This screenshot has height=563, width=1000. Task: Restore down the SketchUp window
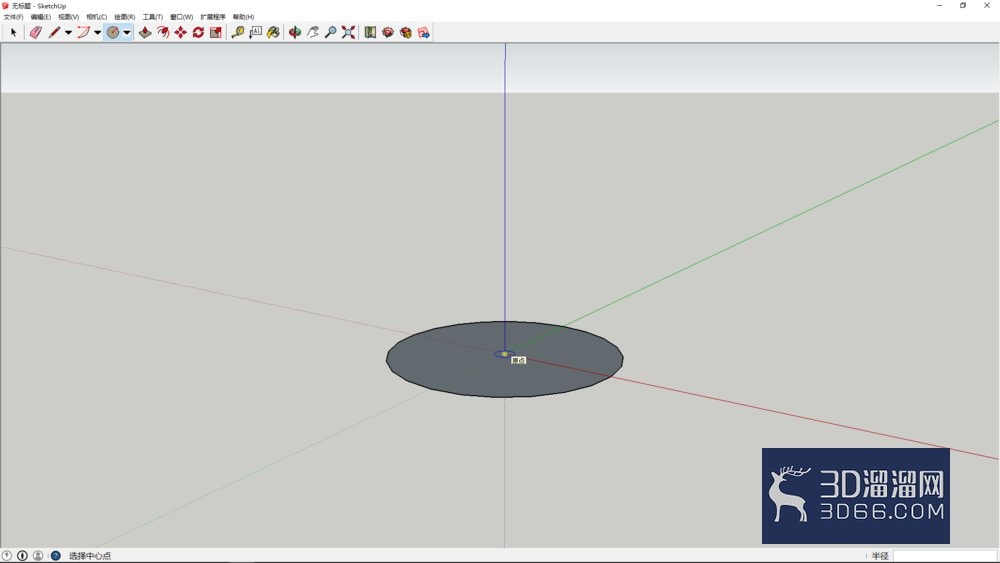coord(963,5)
